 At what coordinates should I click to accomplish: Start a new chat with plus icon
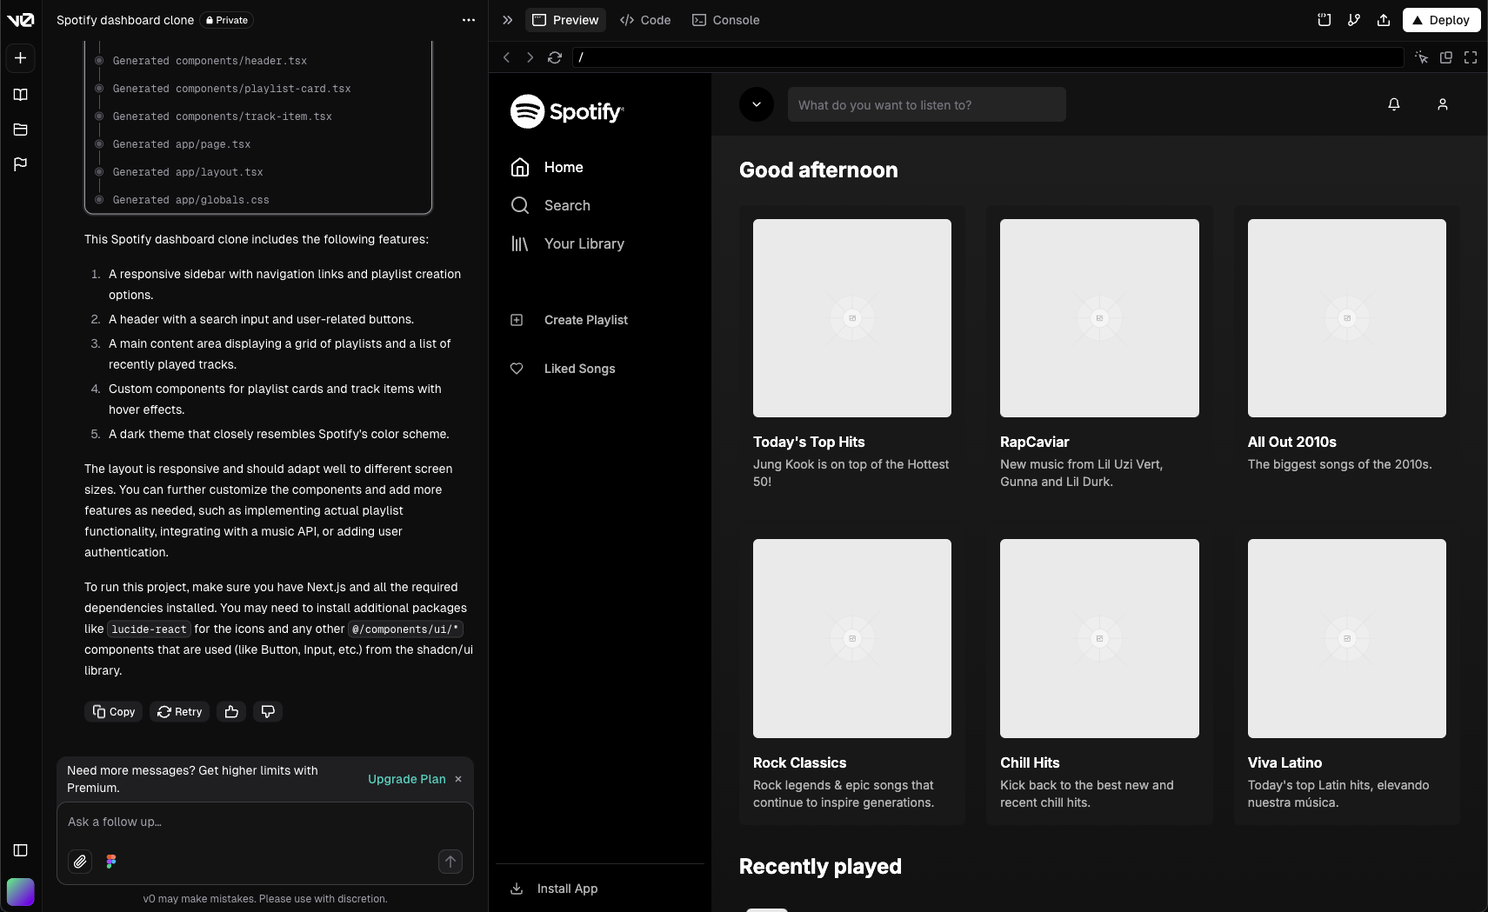point(20,58)
